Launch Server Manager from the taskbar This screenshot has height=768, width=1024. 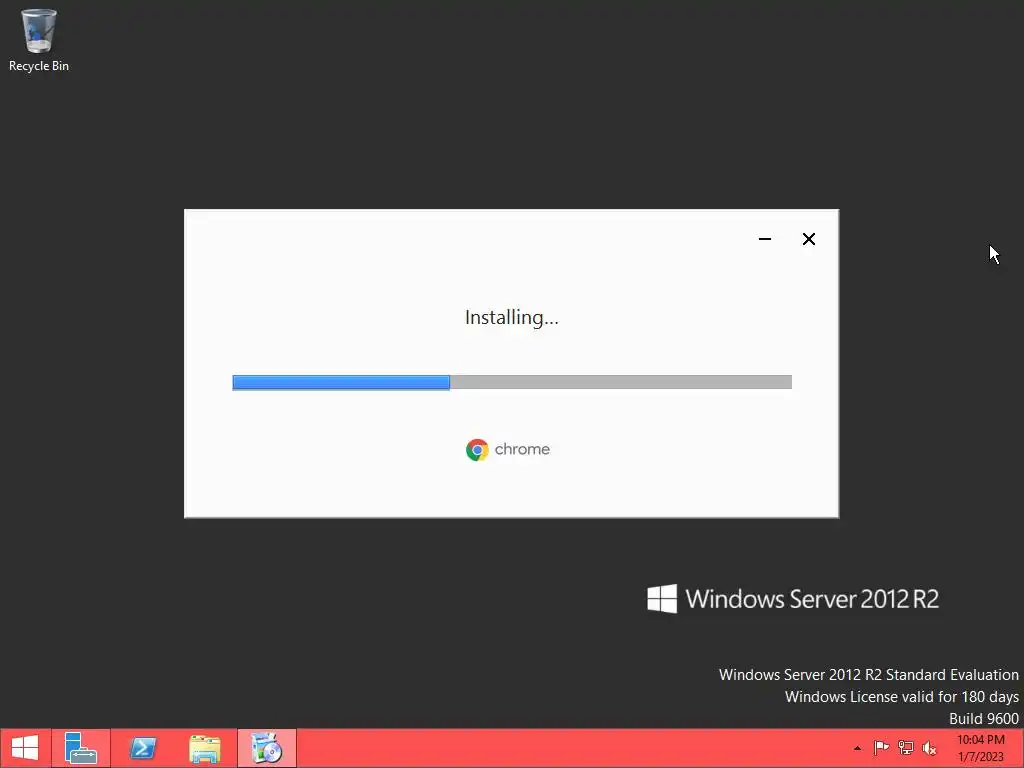[x=81, y=748]
